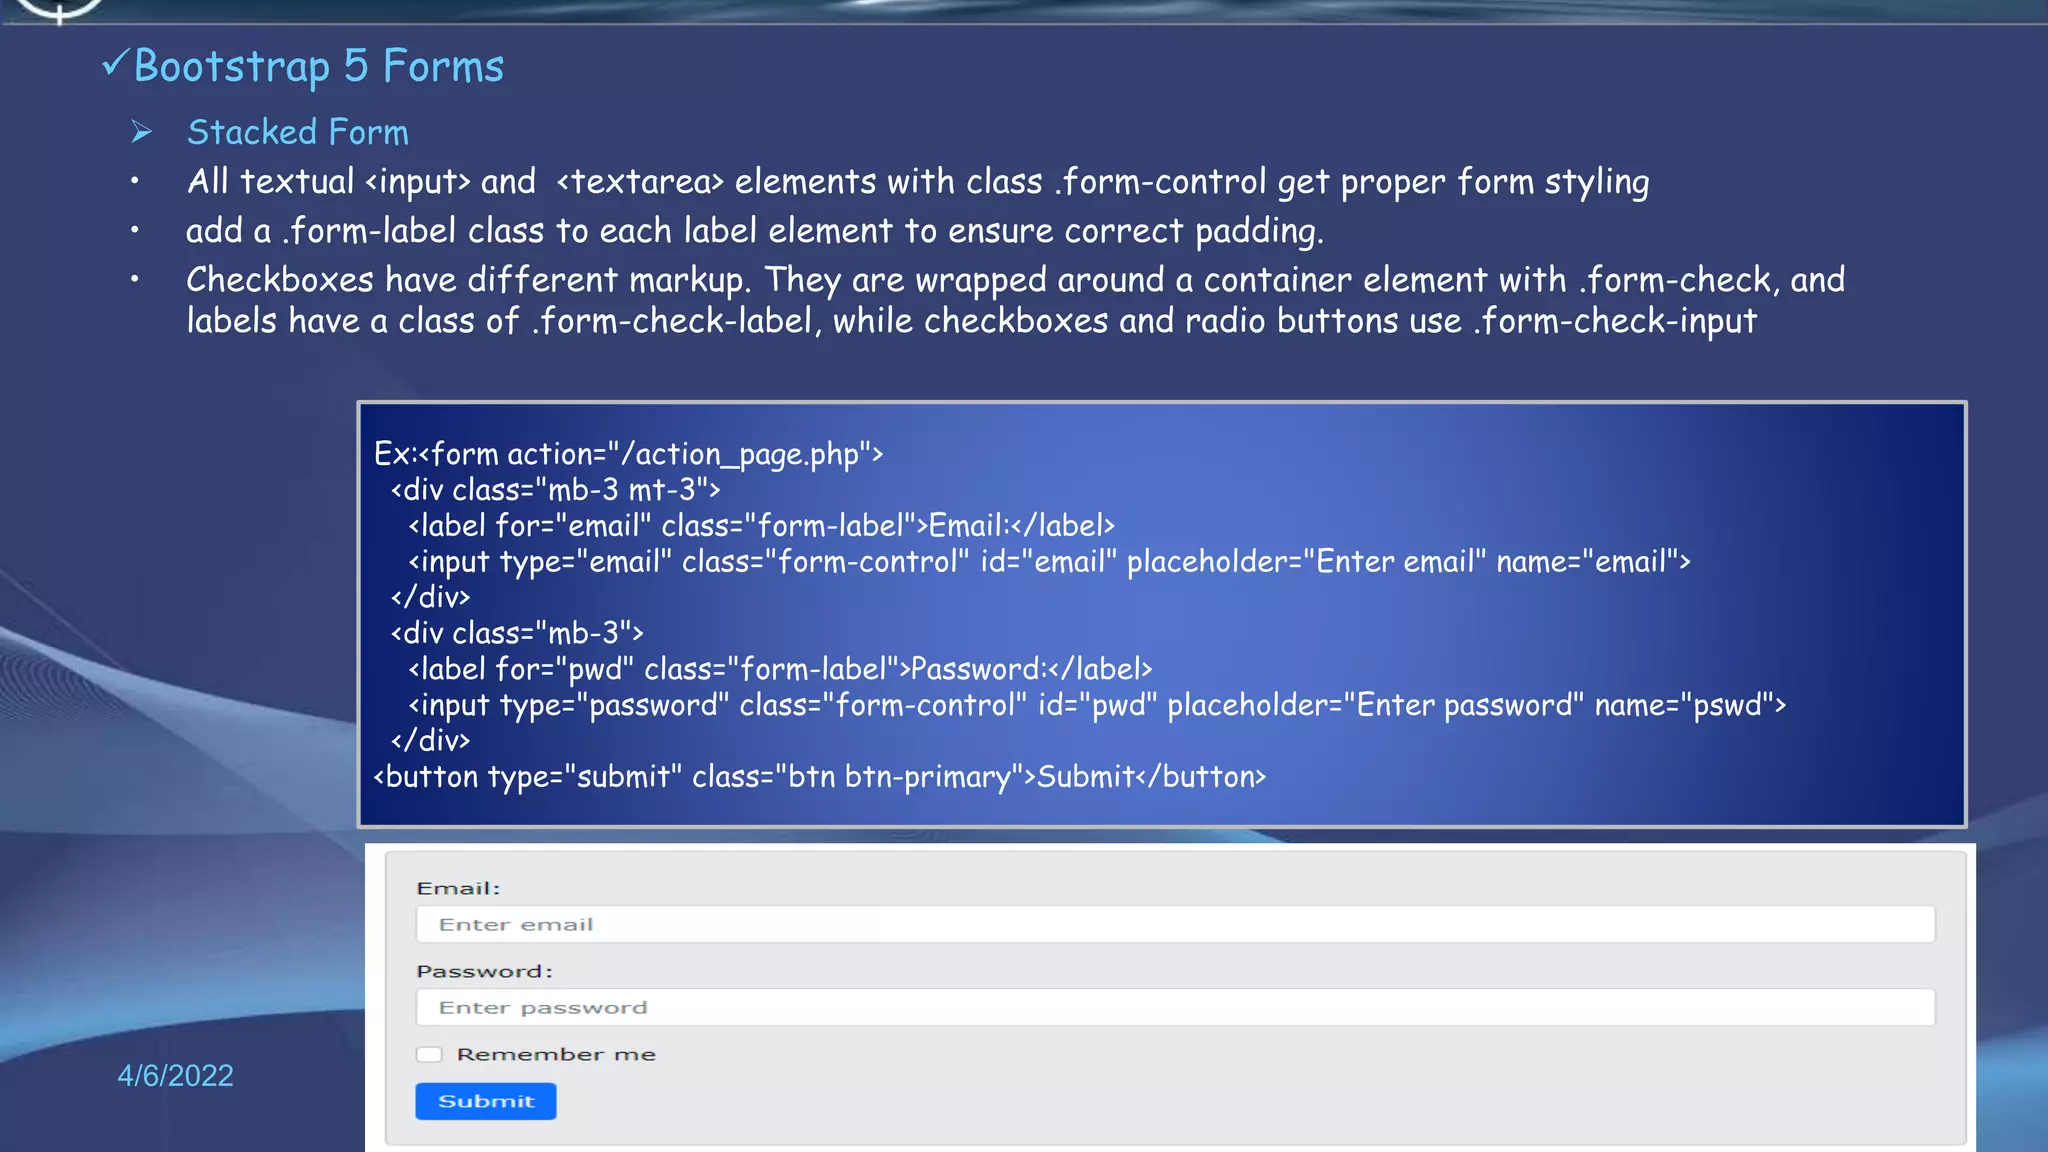Viewport: 2048px width, 1152px height.
Task: Click the line 'labels have a class of .form-check-label'
Action: pyautogui.click(x=971, y=321)
